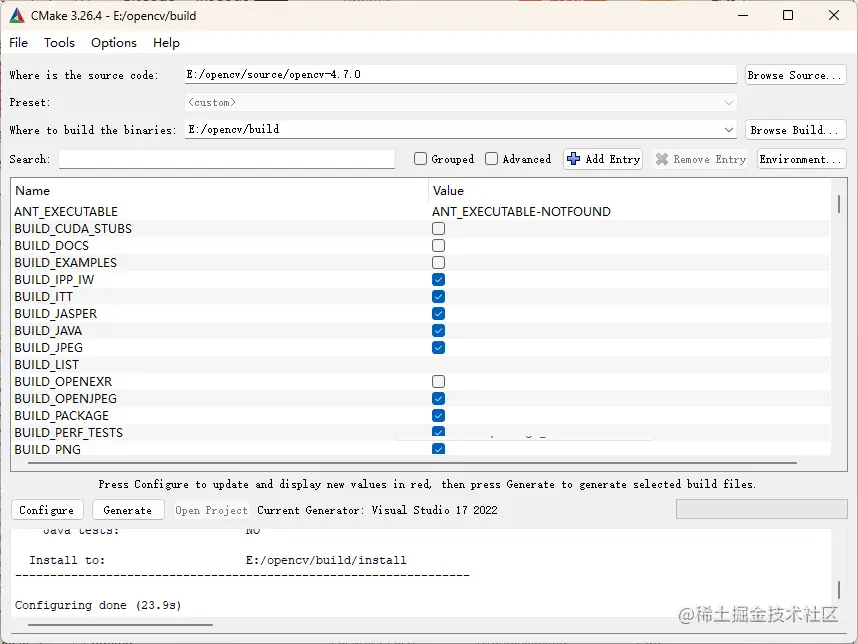This screenshot has width=858, height=644.
Task: Click the Browse Build button
Action: 796,130
